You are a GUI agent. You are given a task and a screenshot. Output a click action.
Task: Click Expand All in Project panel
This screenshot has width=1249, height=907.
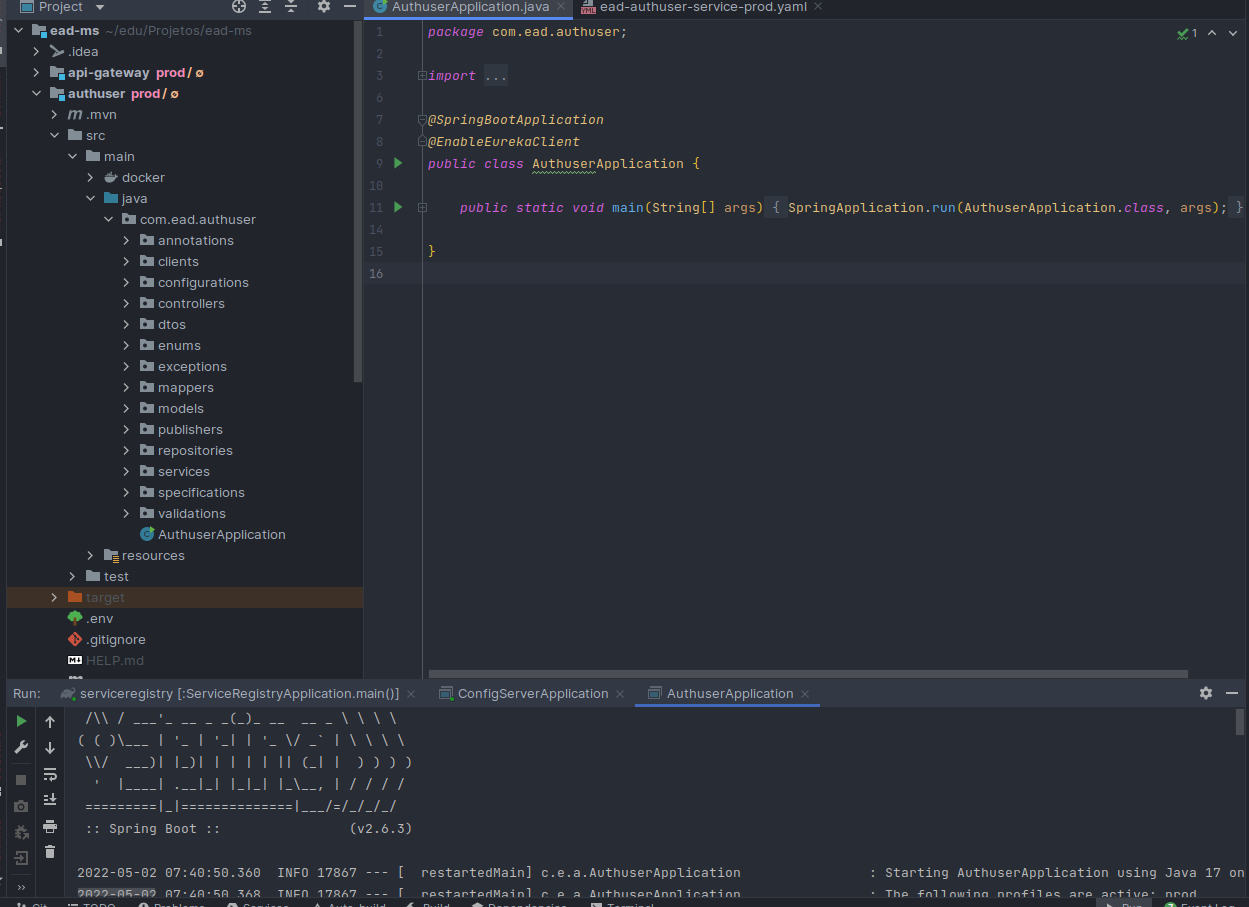tap(265, 7)
